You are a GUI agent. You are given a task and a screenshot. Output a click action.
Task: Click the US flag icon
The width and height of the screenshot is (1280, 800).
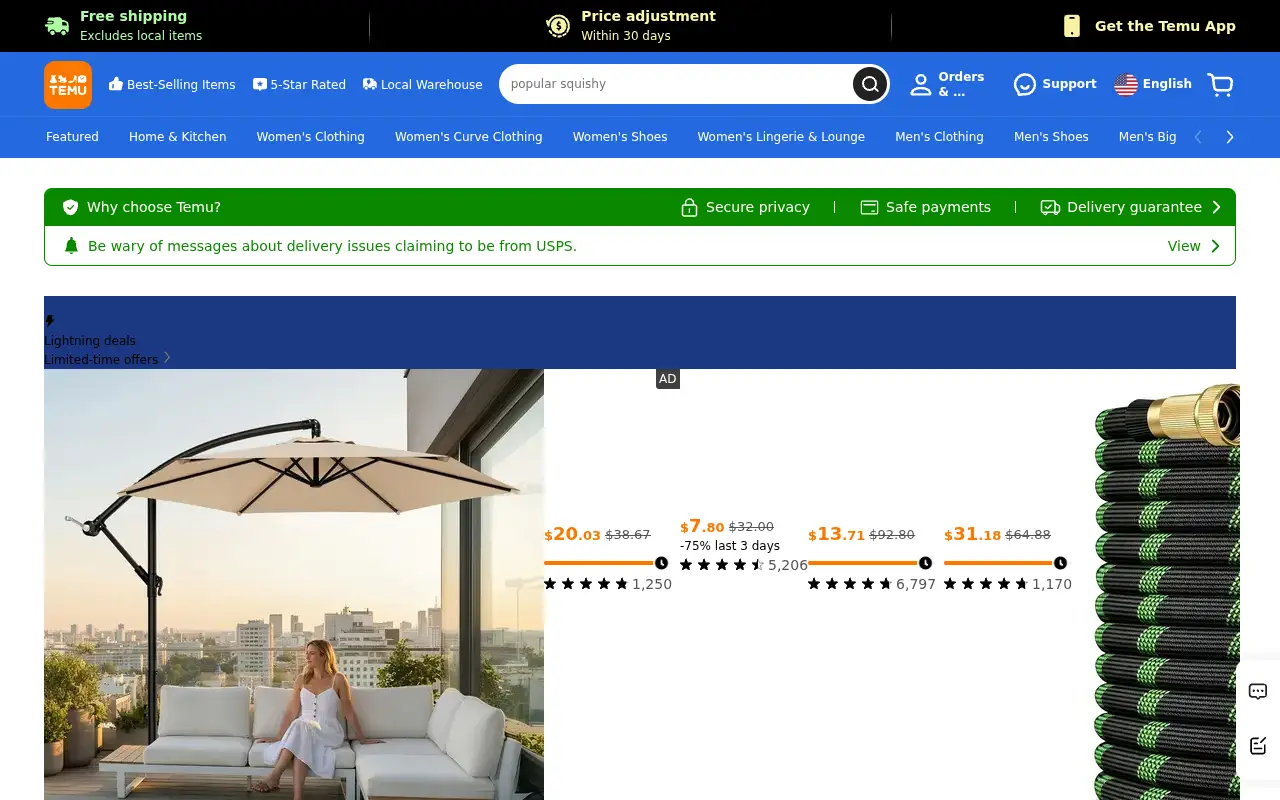point(1126,85)
